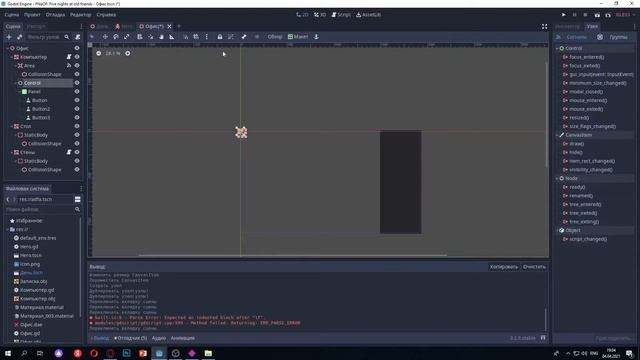This screenshot has width=640, height=360.
Task: Open the Сцена menu
Action: point(12,15)
